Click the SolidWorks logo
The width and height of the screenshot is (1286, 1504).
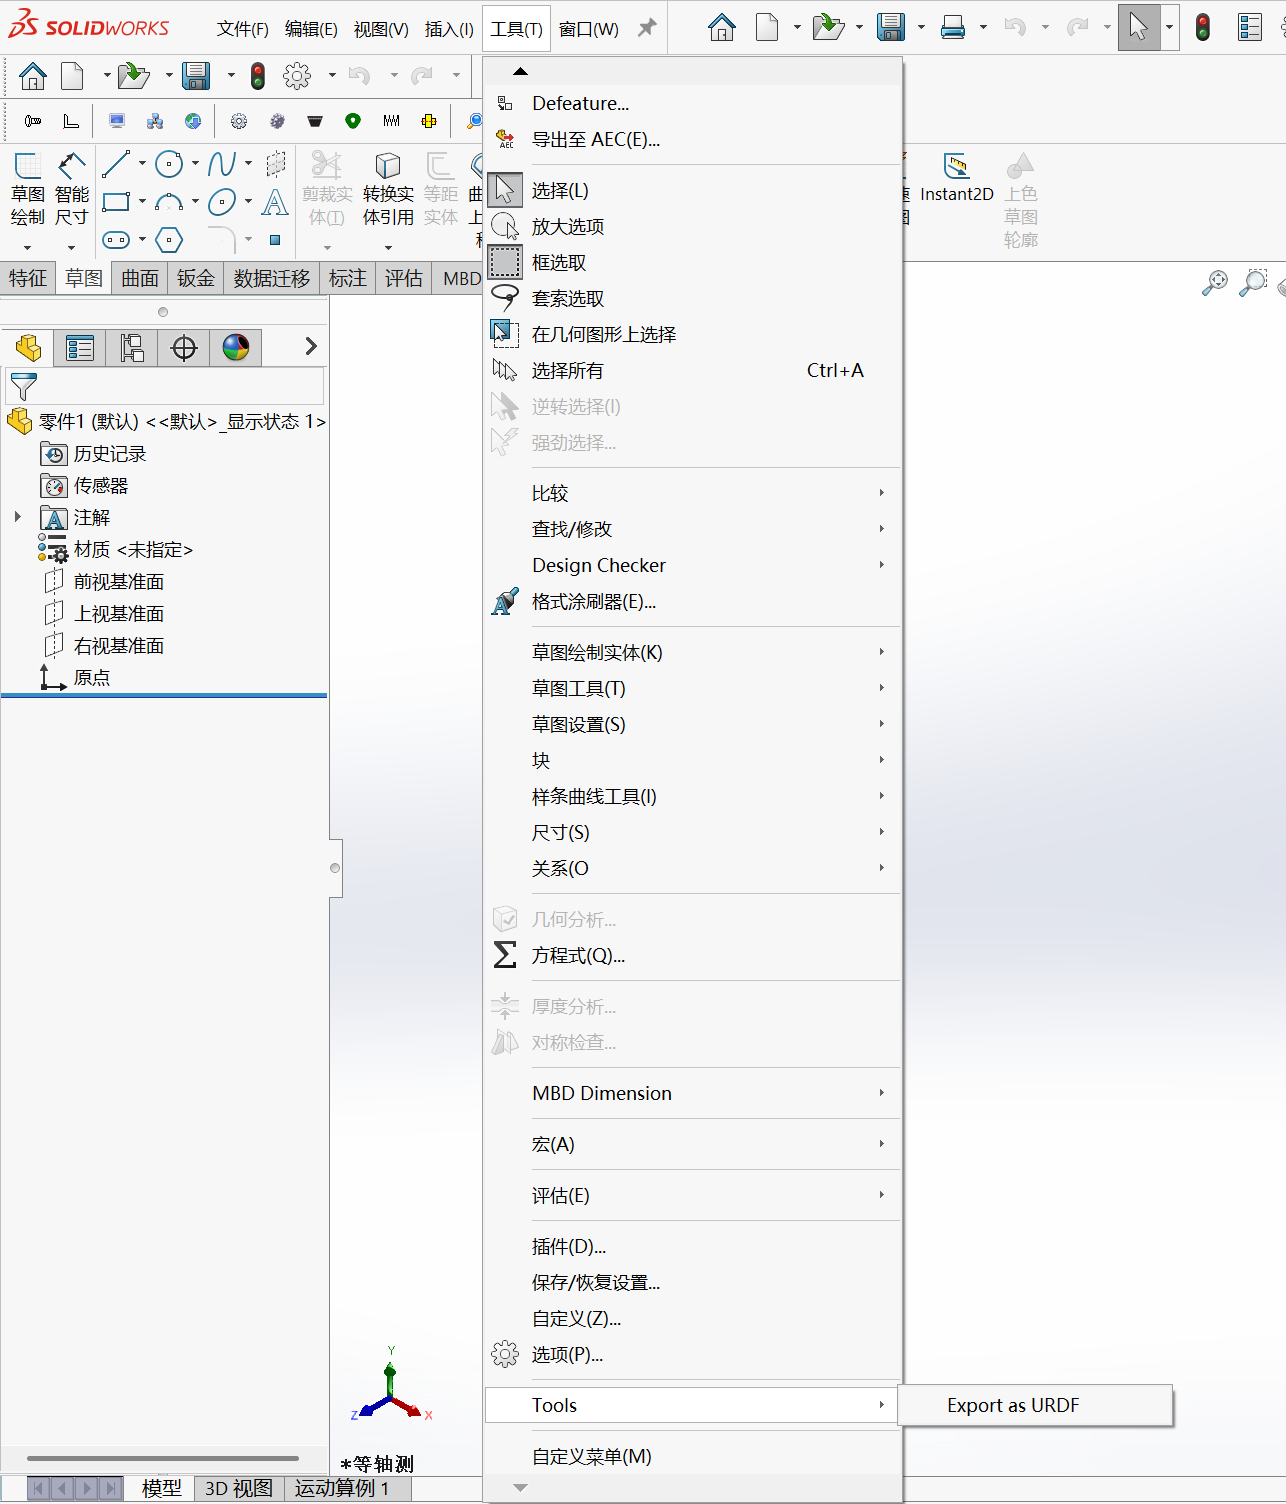tap(89, 25)
